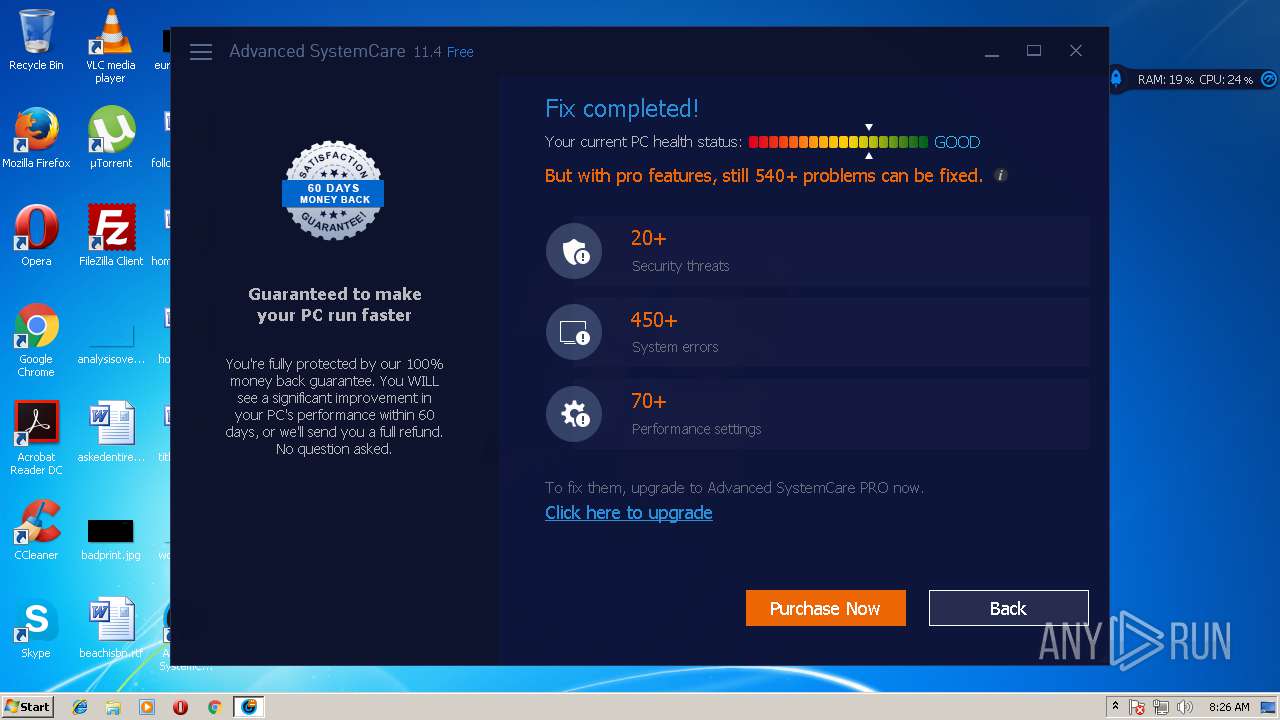1280x720 pixels.
Task: Open the VLC media player desktop icon
Action: [x=110, y=46]
